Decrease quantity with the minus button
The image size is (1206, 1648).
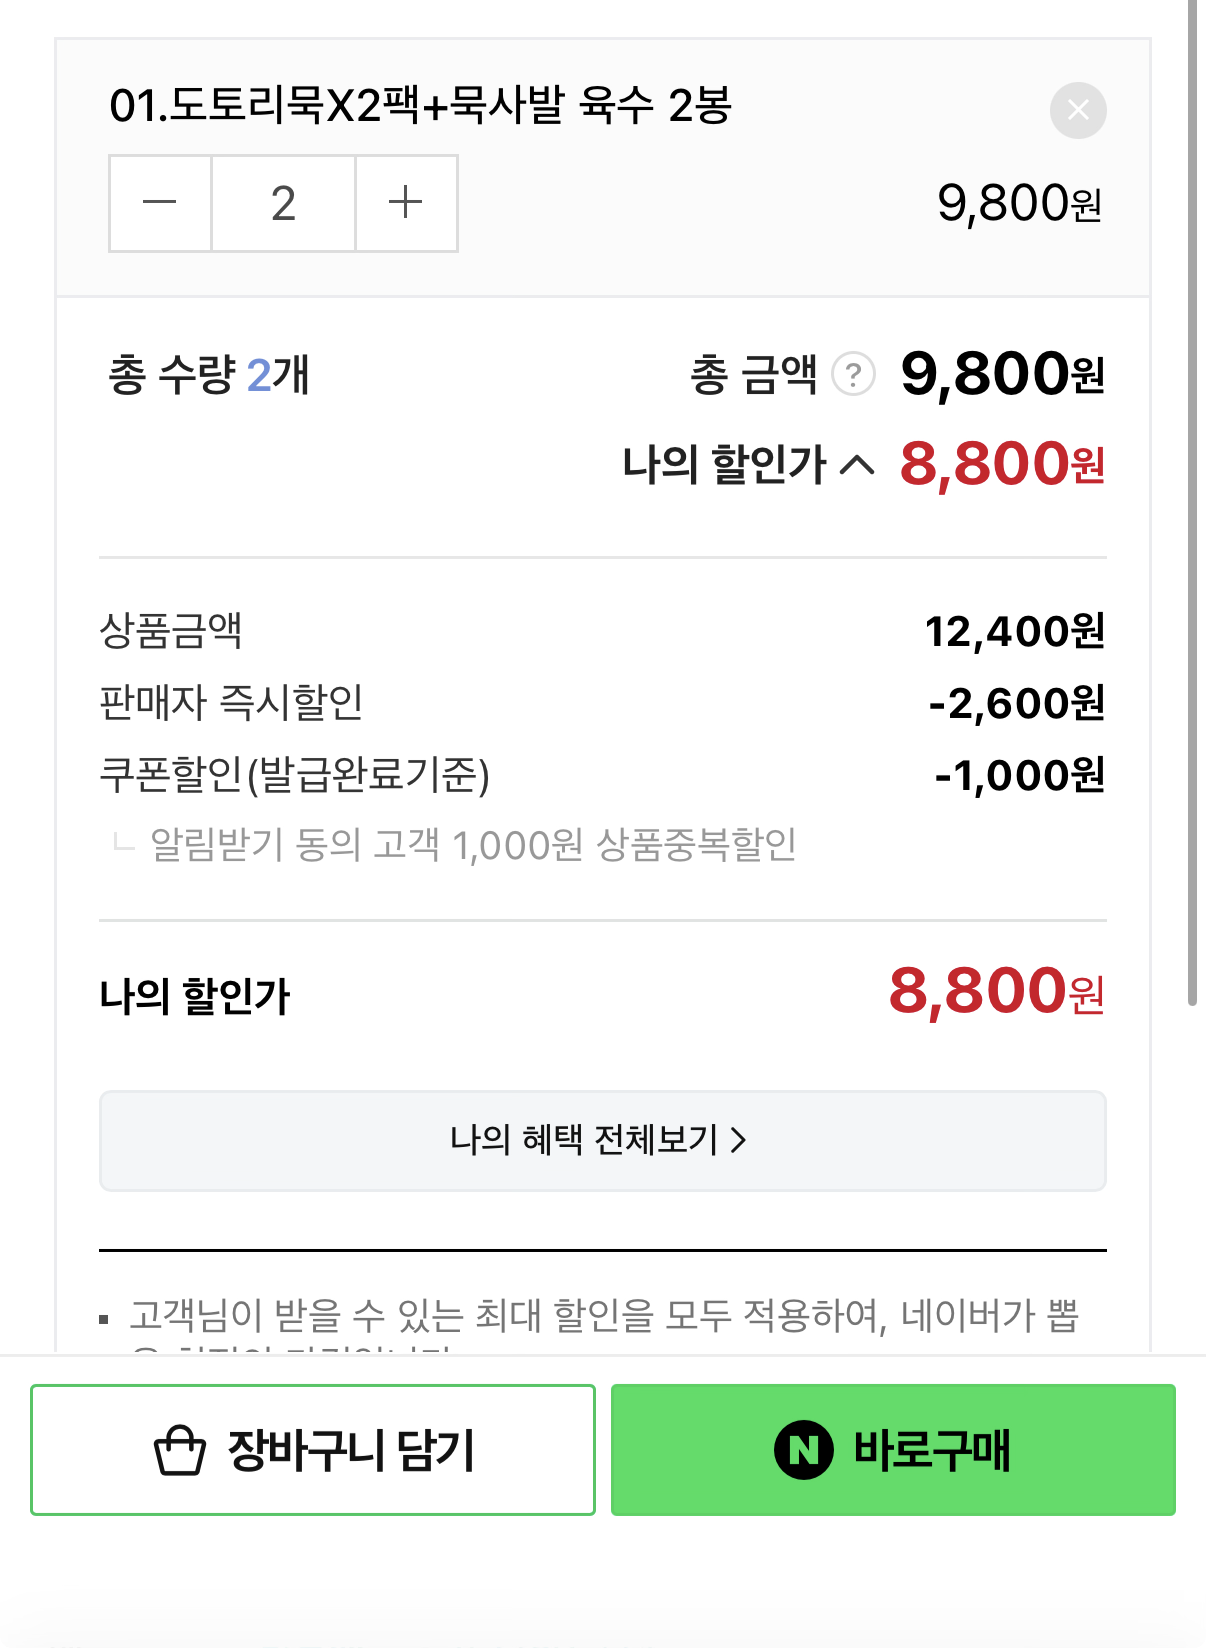(160, 203)
